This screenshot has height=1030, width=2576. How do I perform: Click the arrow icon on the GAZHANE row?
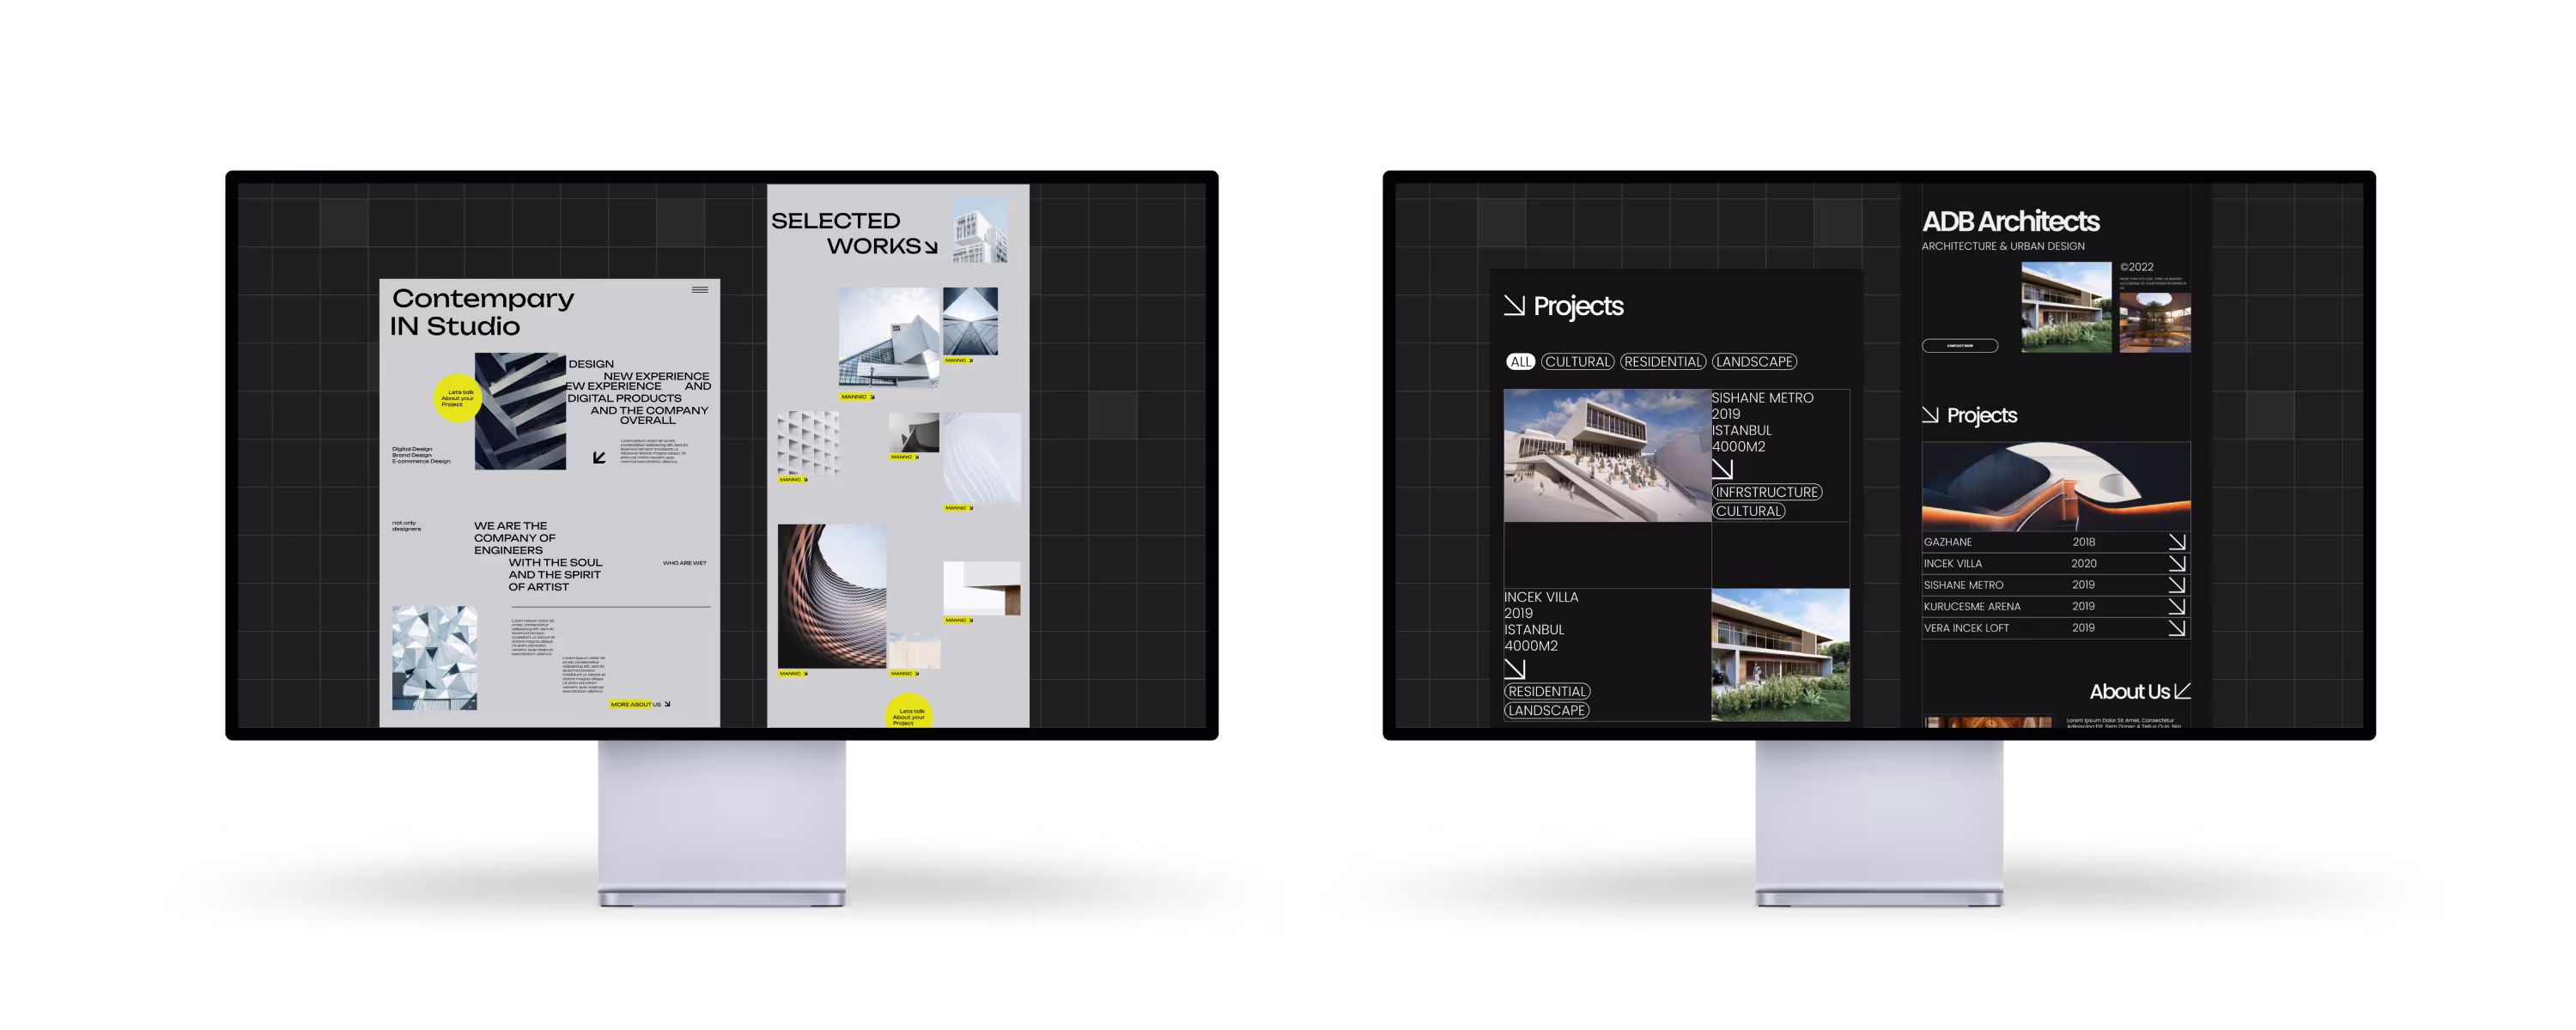point(2176,542)
